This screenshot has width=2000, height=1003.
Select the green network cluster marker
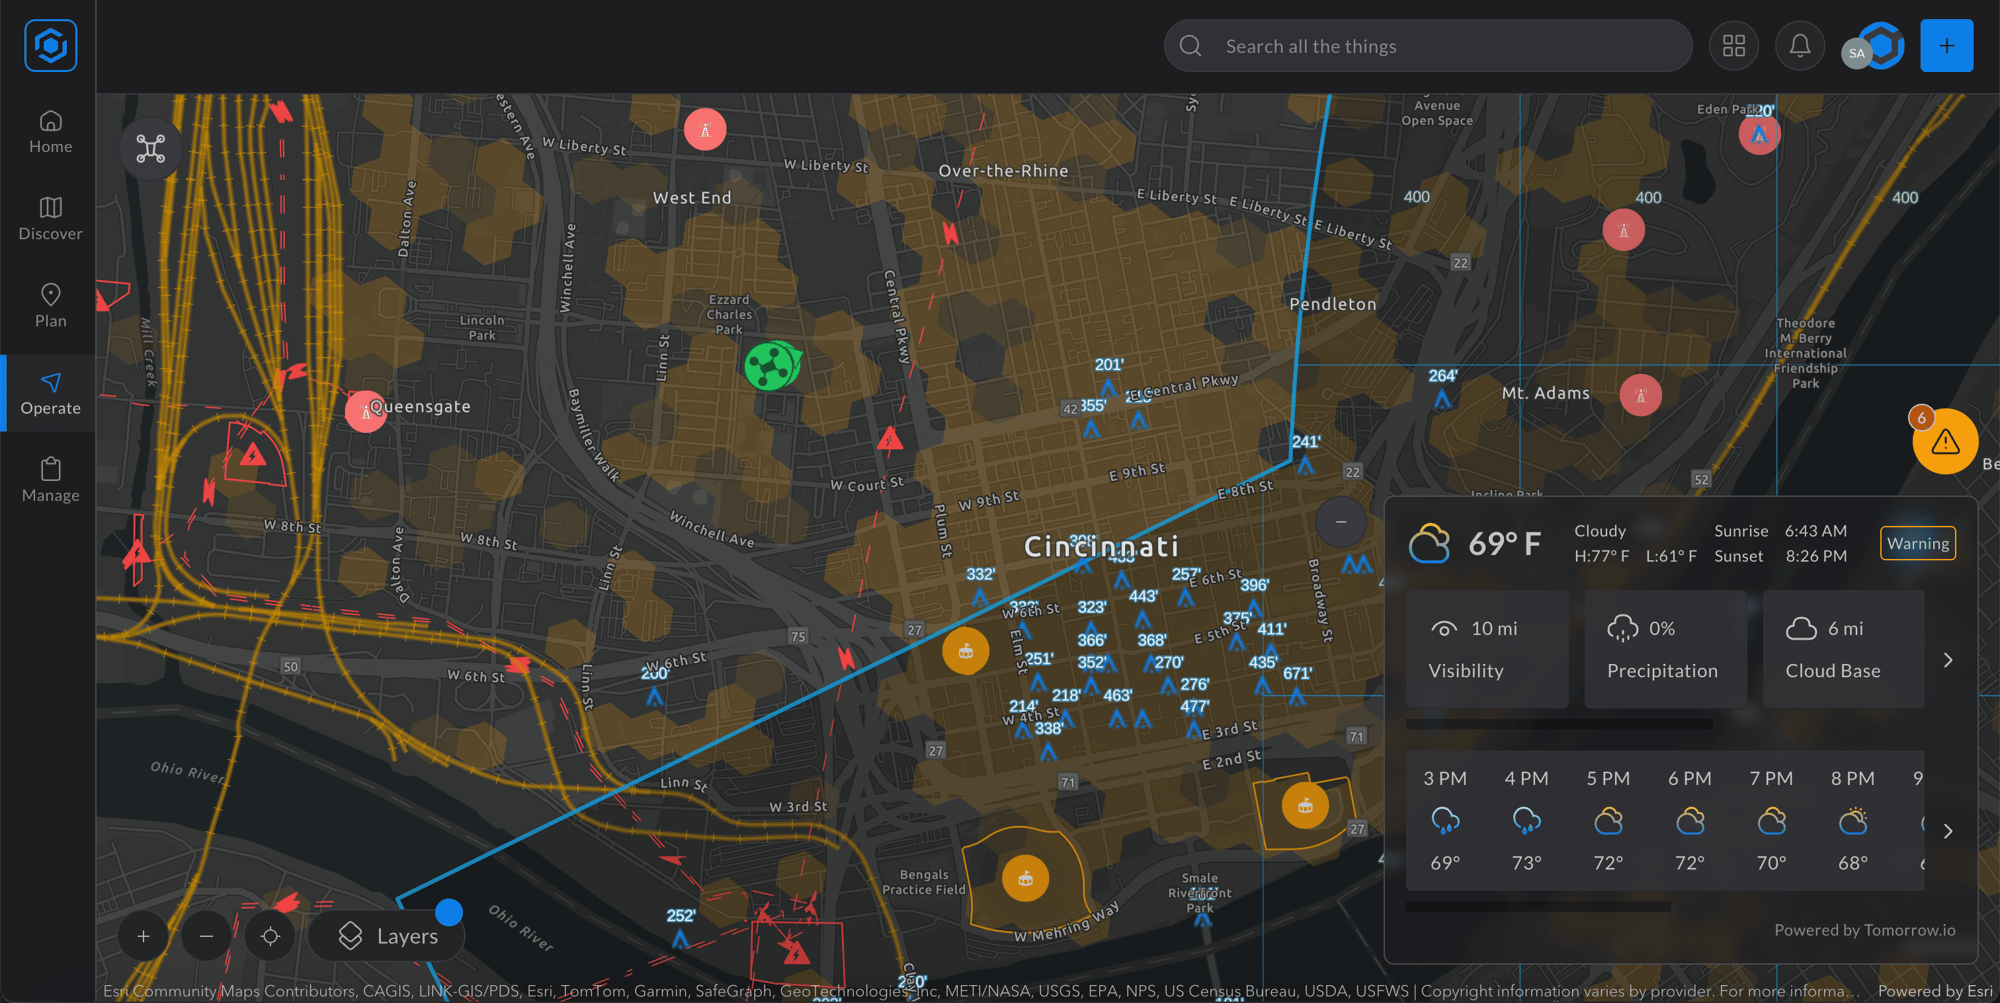click(770, 366)
